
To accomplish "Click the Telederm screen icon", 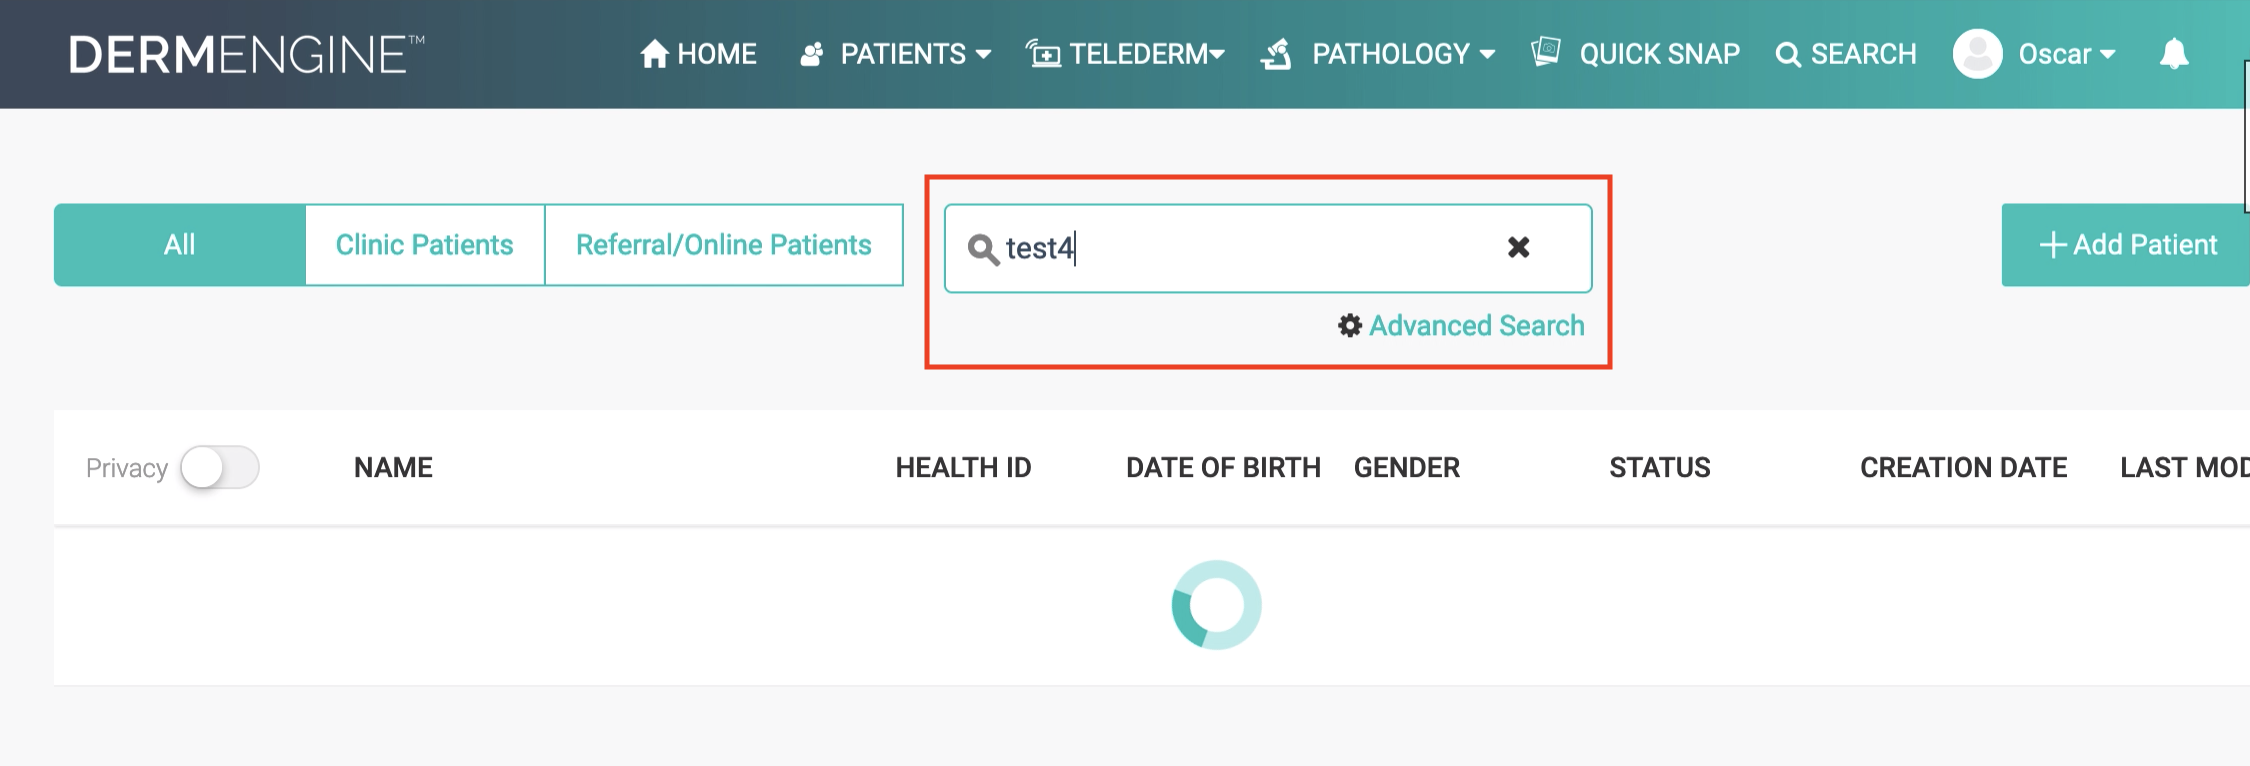I will click(x=1043, y=54).
